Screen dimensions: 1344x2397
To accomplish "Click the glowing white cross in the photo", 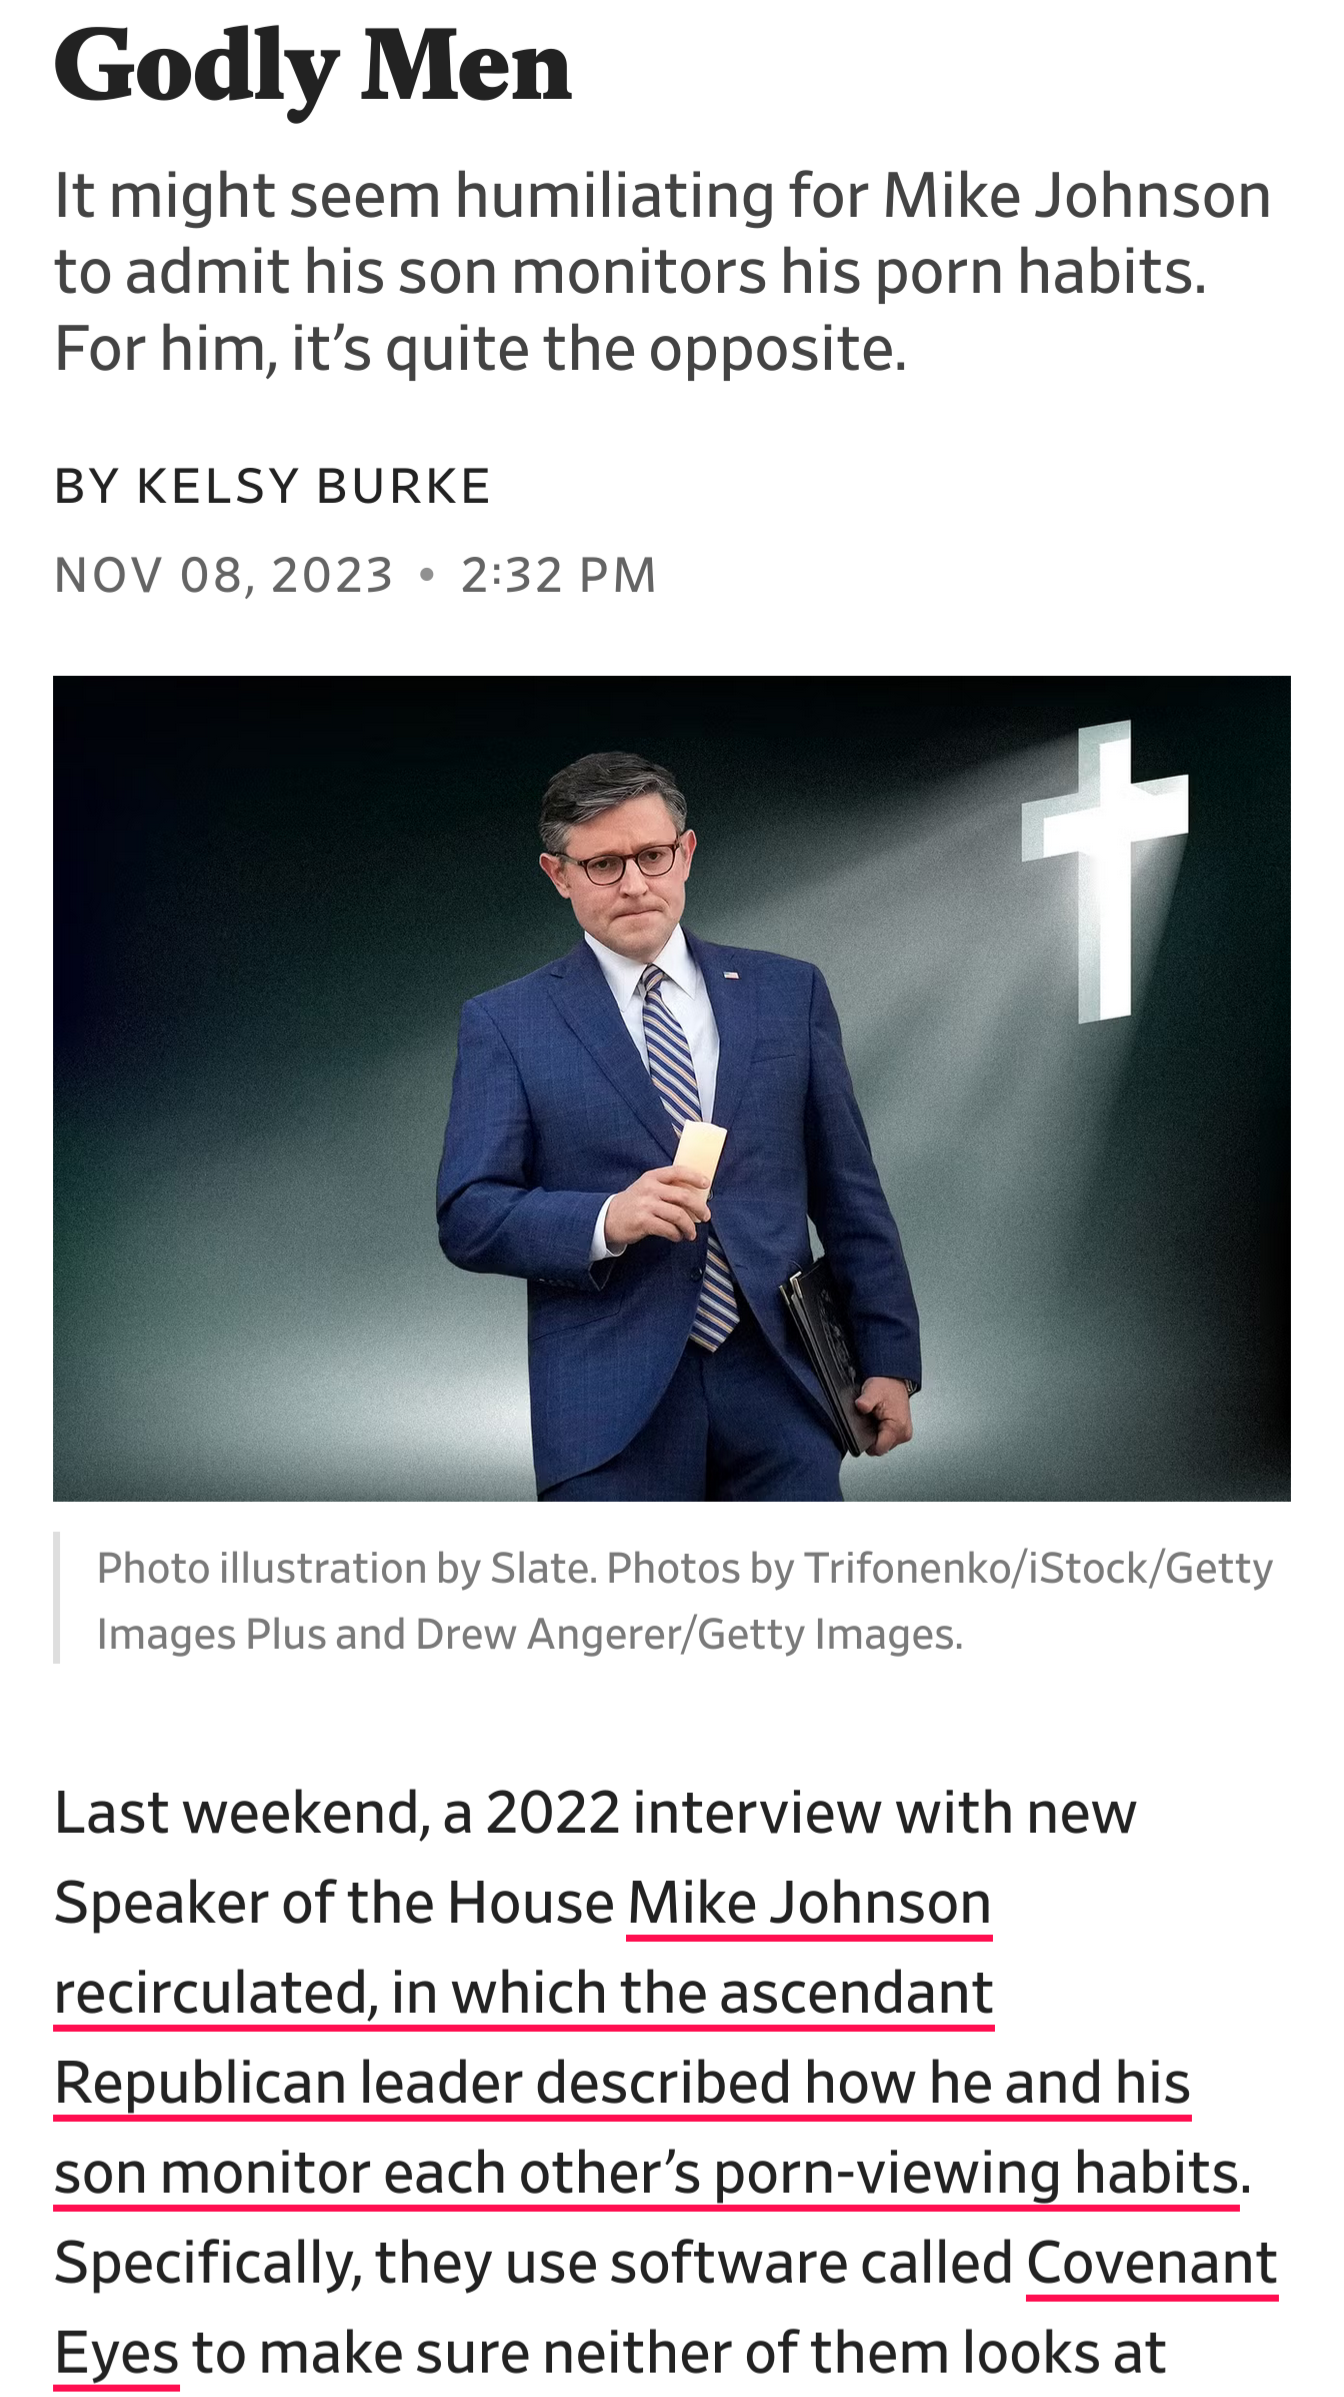I will 1104,870.
